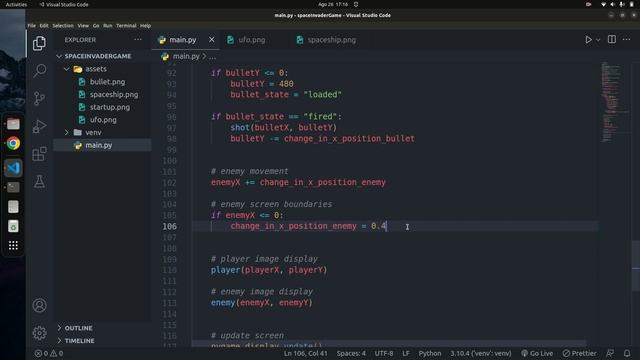Open the Edit menu
Screen dimensions: 640x360
[44, 25]
